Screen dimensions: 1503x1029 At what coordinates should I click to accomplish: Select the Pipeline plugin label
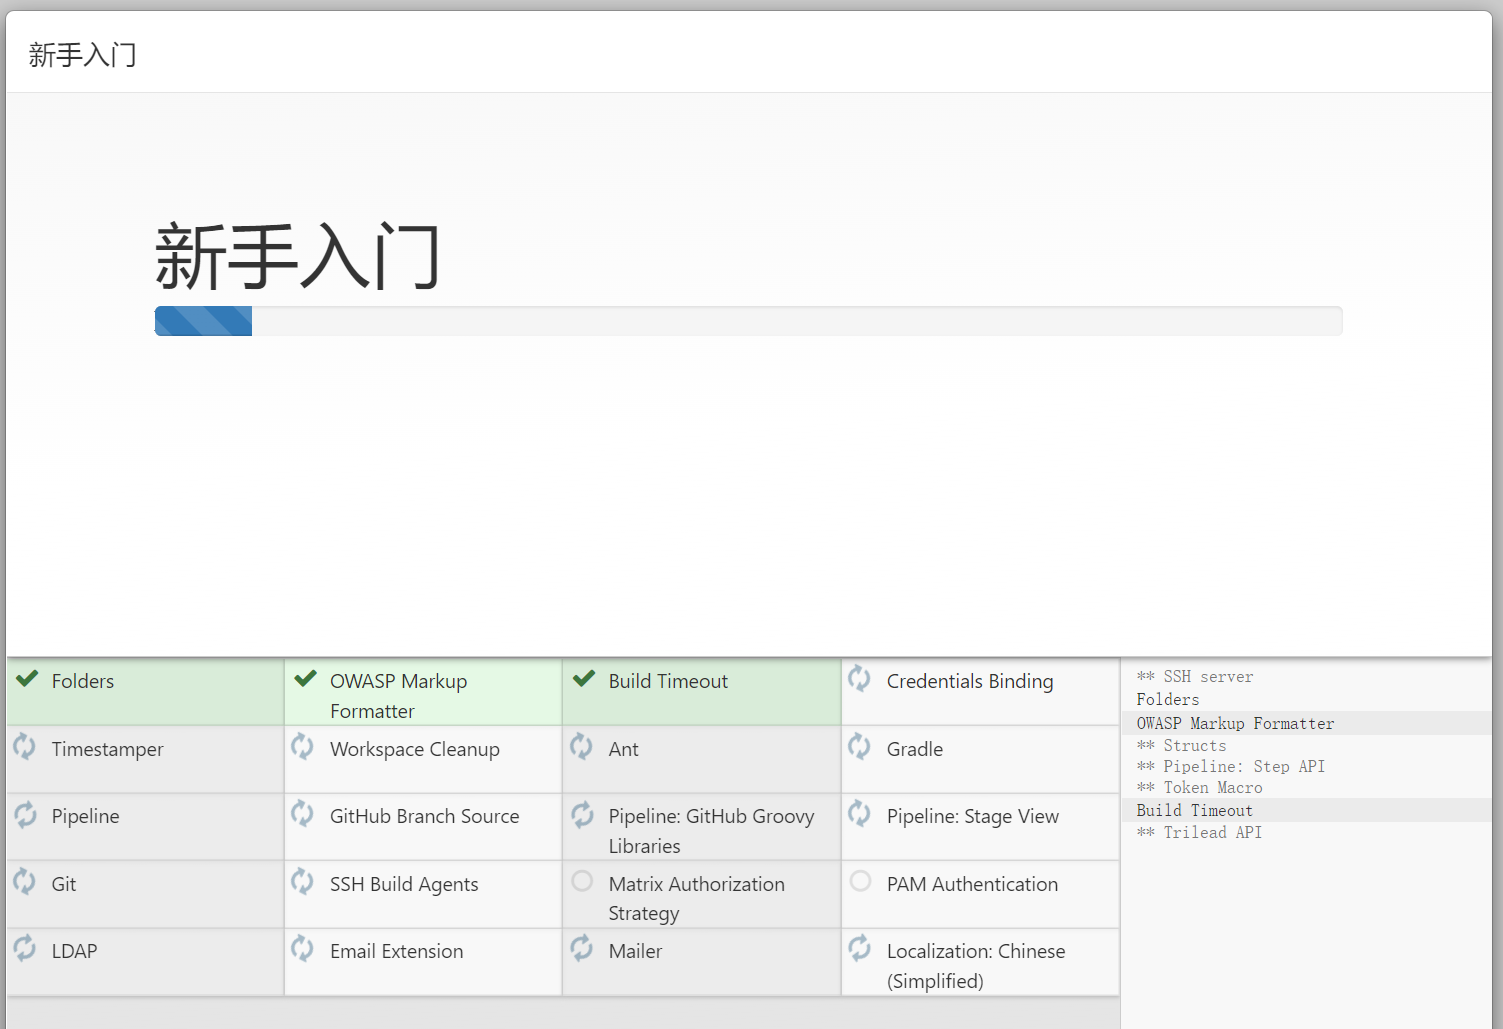86,816
